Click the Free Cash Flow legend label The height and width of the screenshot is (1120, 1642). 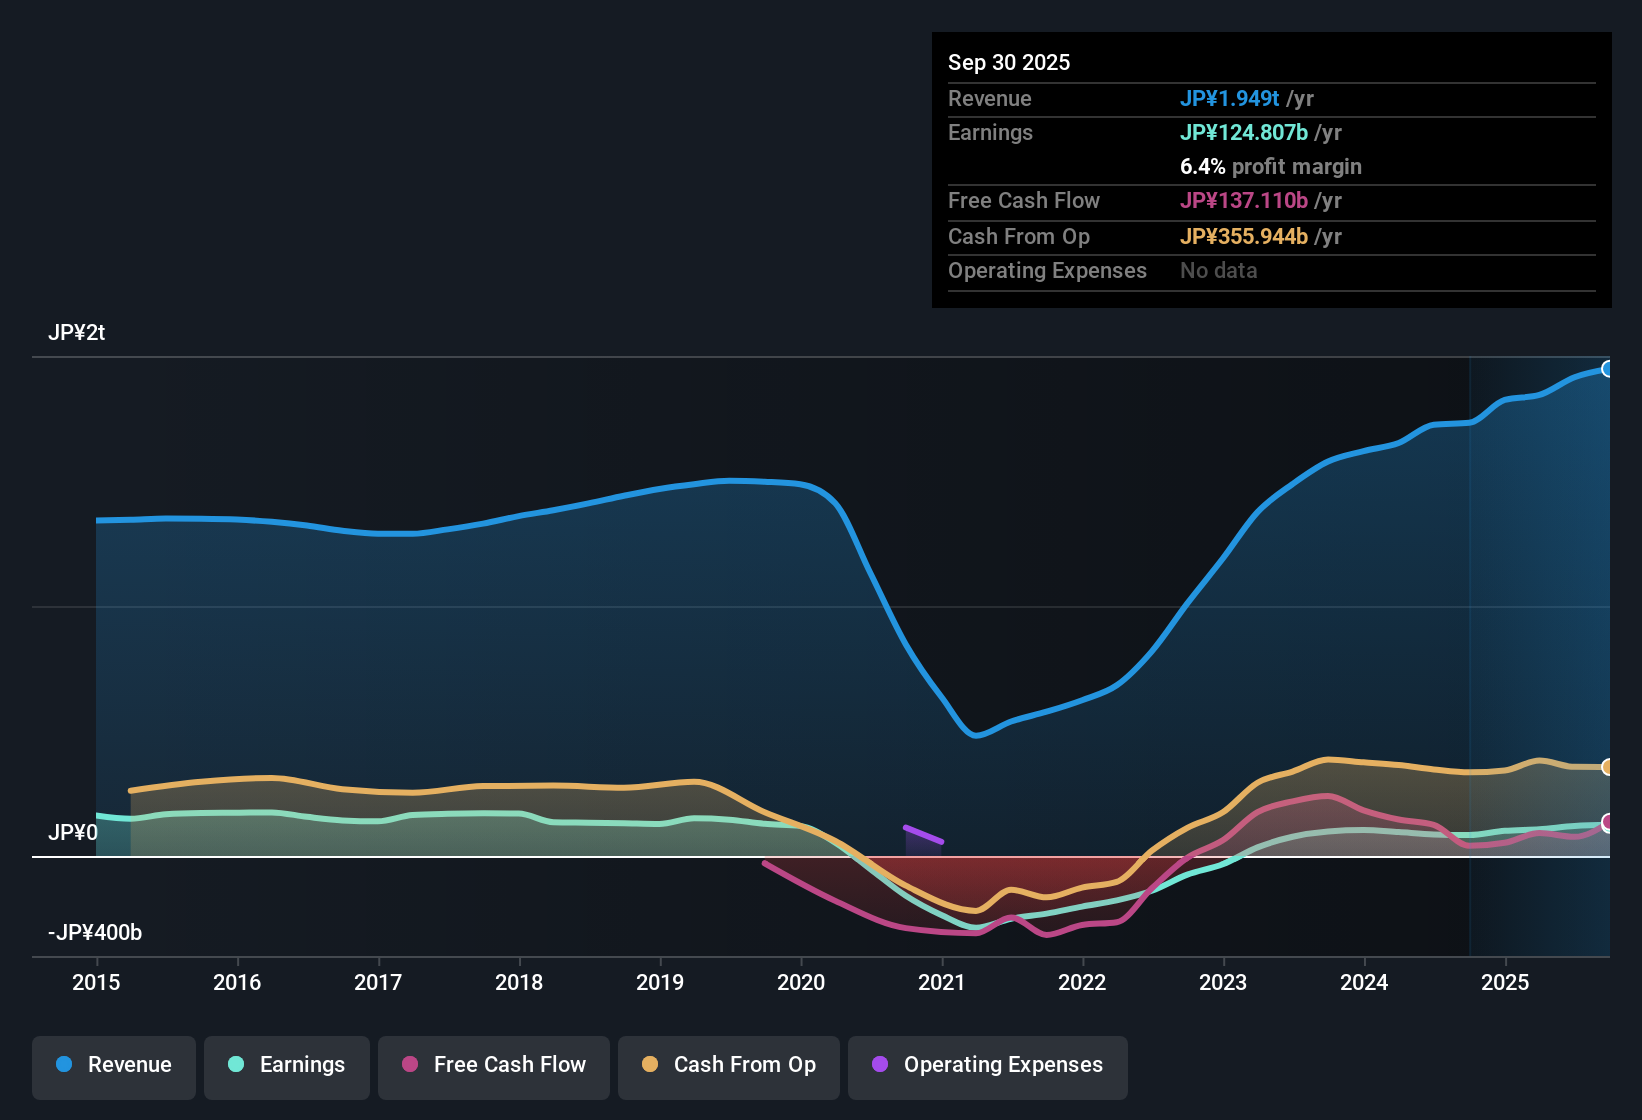510,1065
